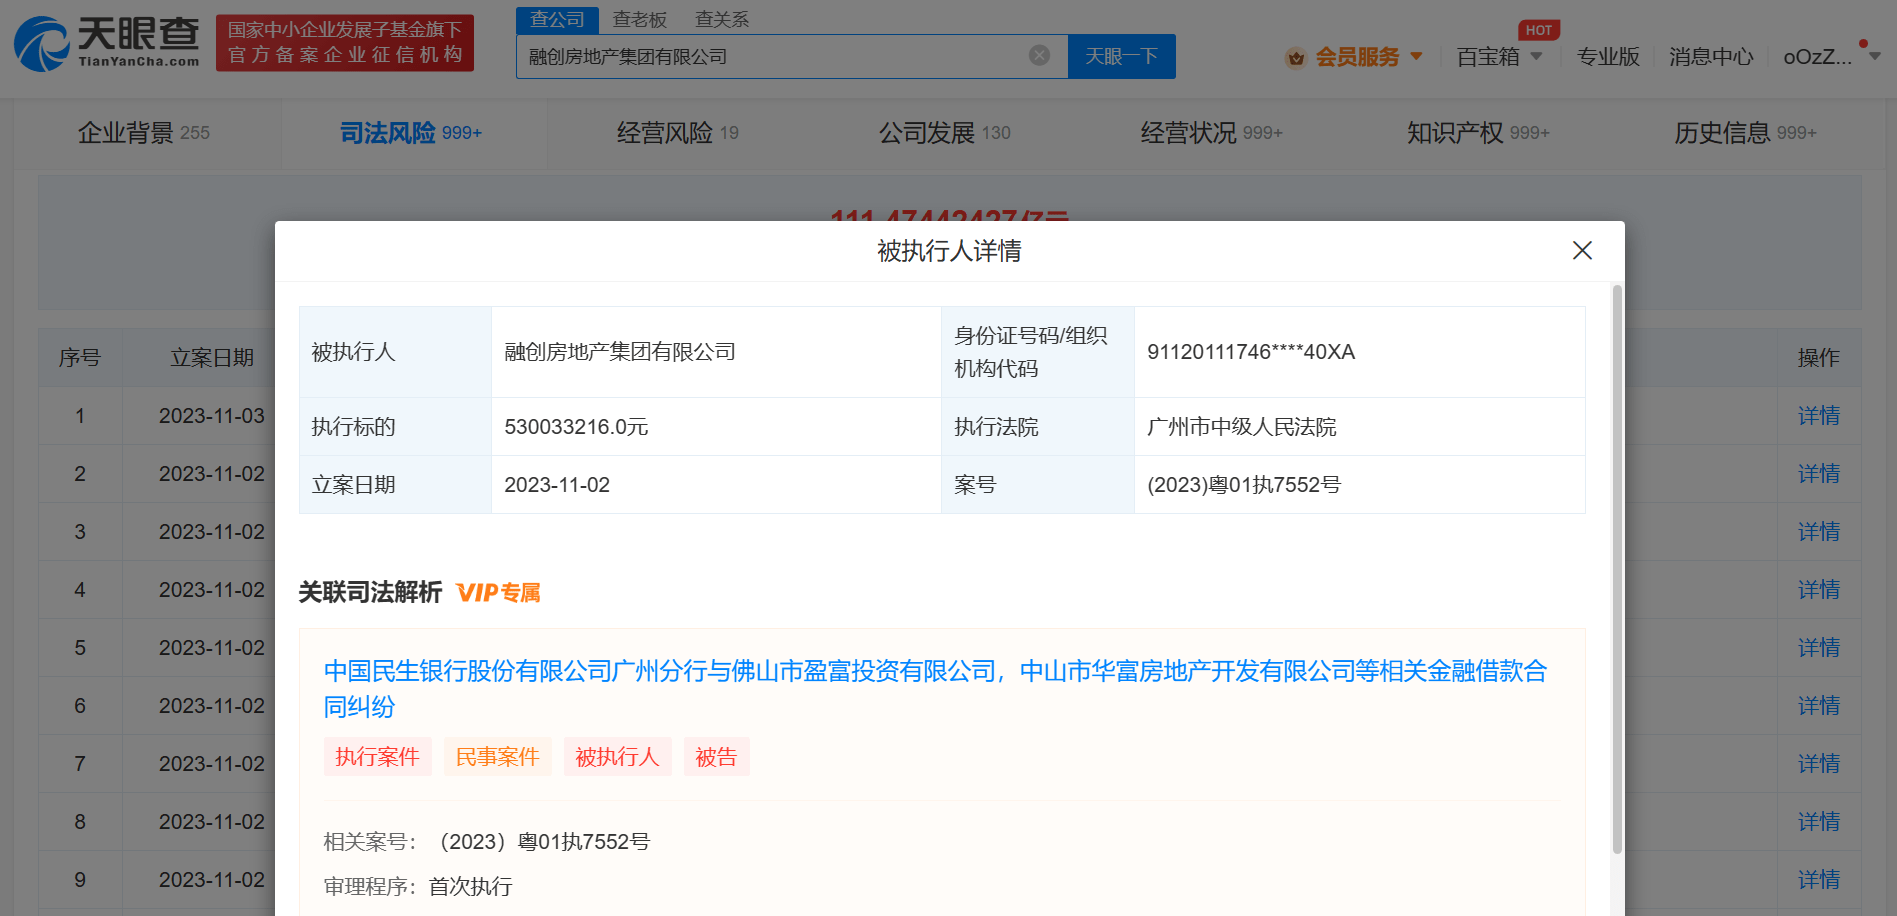Click the 天眼一下 search button
Screen dimensions: 1897x916
click(1121, 57)
